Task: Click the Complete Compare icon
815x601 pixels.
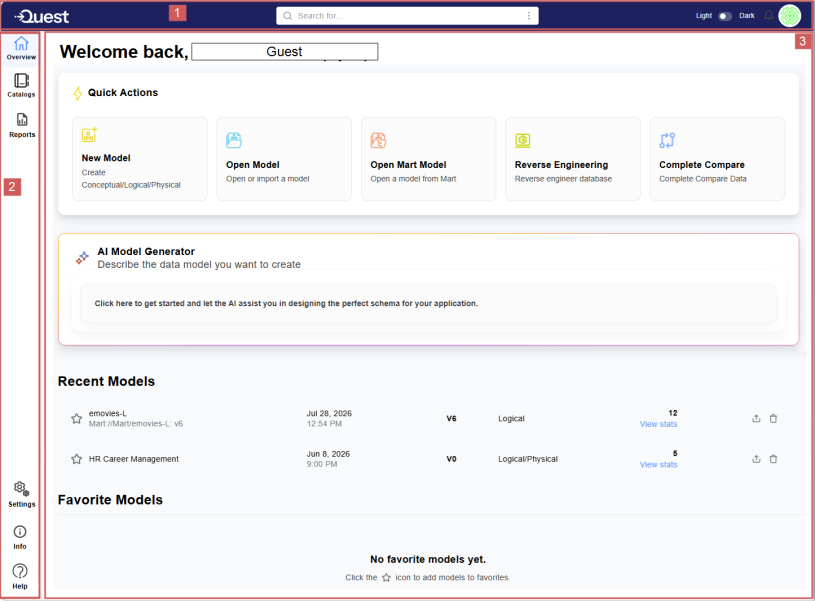Action: [667, 140]
